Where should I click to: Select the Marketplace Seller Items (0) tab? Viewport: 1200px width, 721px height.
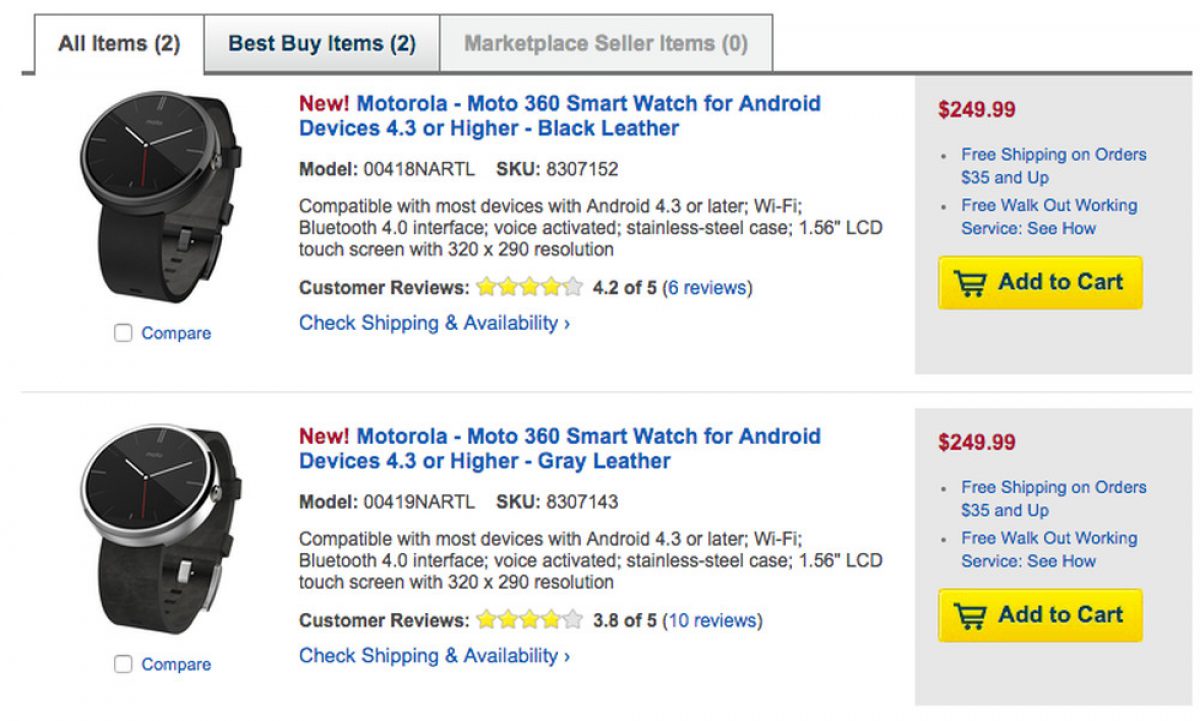[605, 44]
